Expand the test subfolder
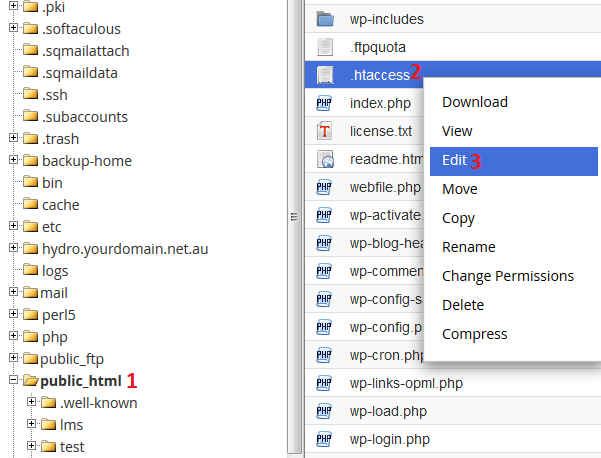This screenshot has height=458, width=601. [31, 446]
